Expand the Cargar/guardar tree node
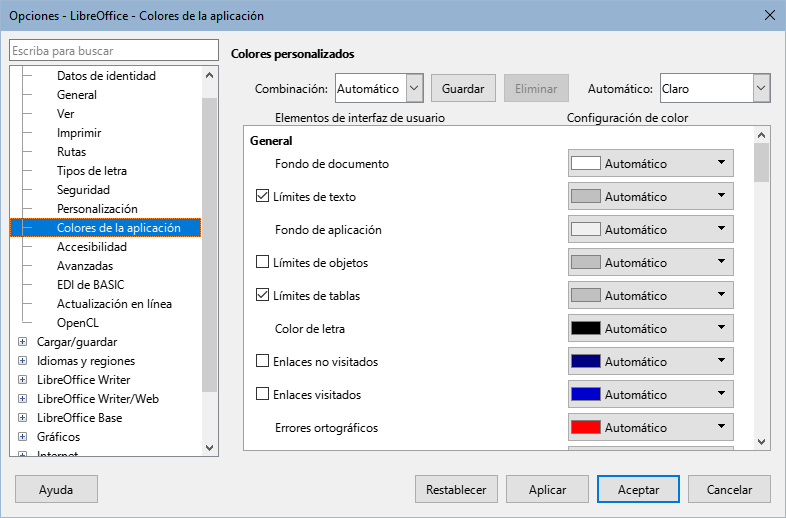 [22, 341]
